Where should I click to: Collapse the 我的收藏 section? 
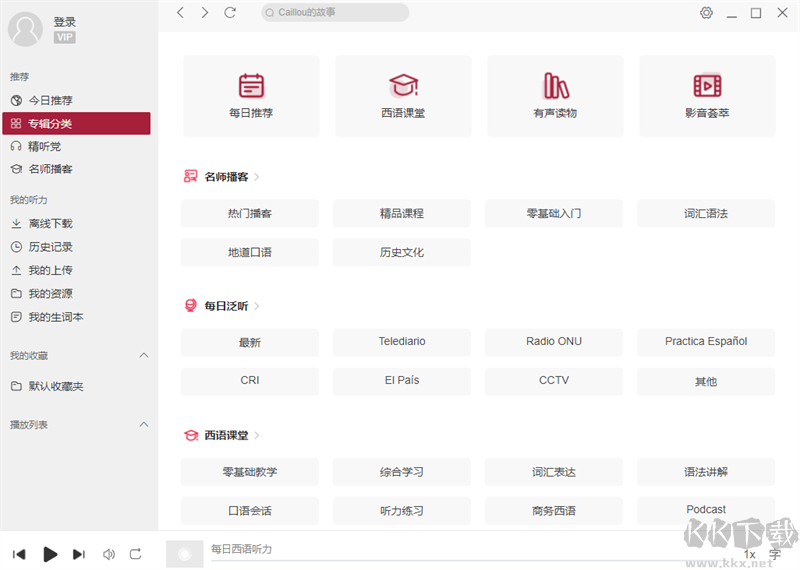click(143, 355)
